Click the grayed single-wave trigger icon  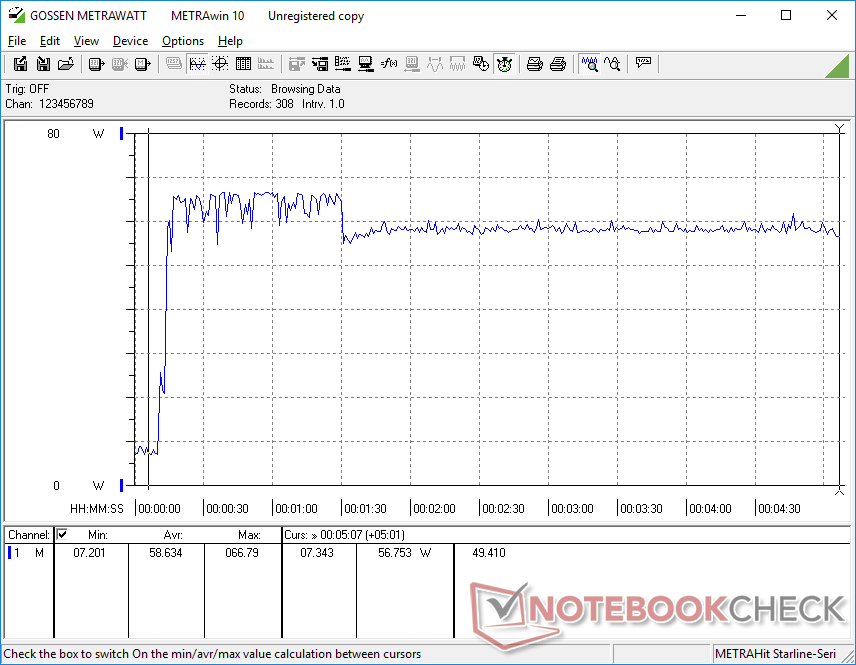point(435,64)
